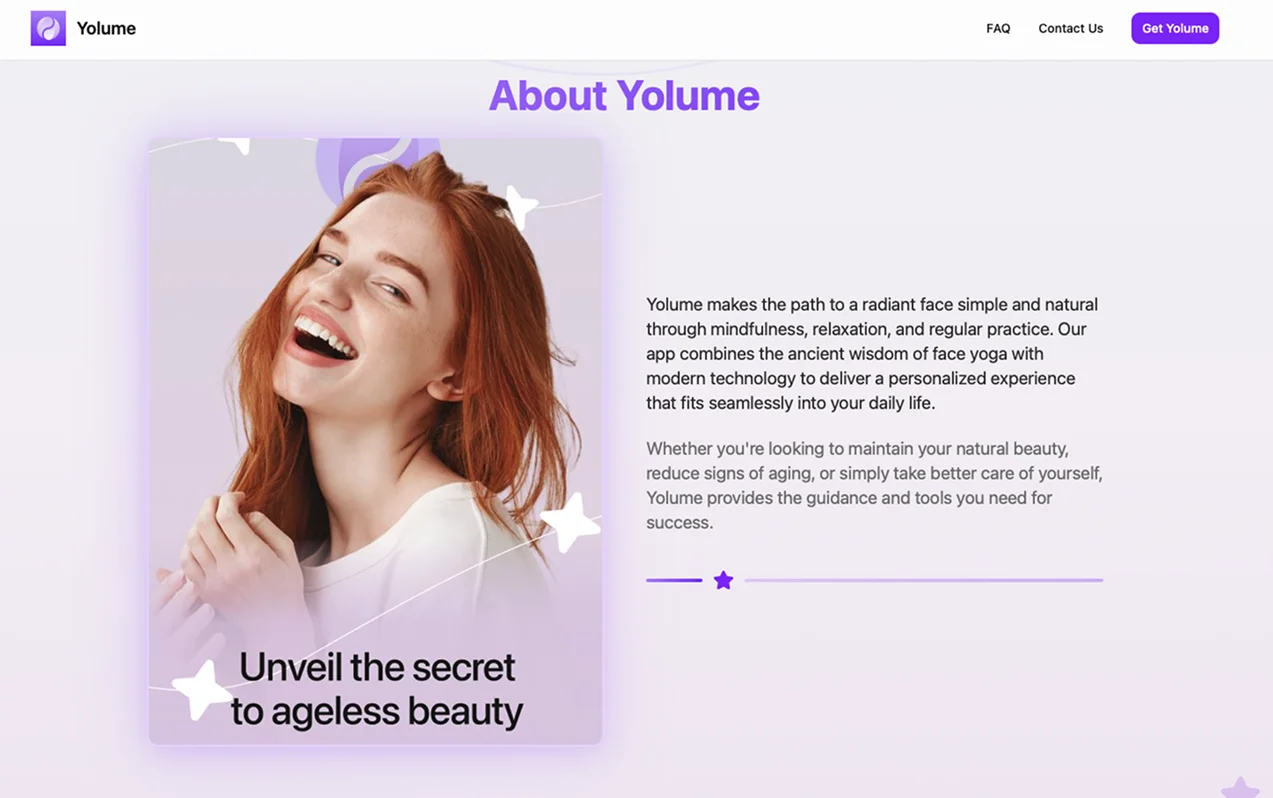Click partial white sparkle at image's top-left
1273x798 pixels.
(237, 145)
